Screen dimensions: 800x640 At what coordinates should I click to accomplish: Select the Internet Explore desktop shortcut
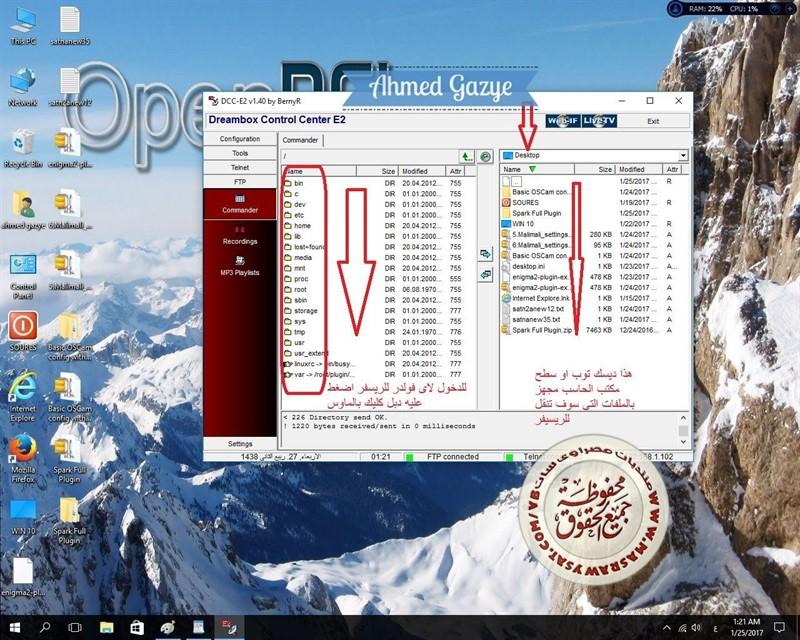coord(23,398)
